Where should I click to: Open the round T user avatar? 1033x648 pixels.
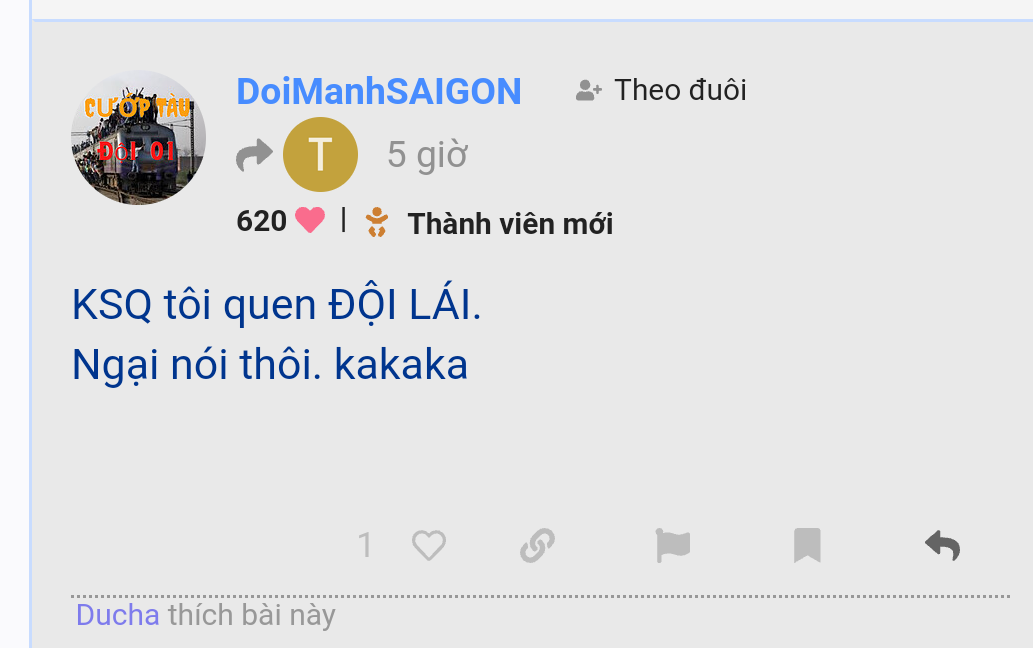pos(320,155)
